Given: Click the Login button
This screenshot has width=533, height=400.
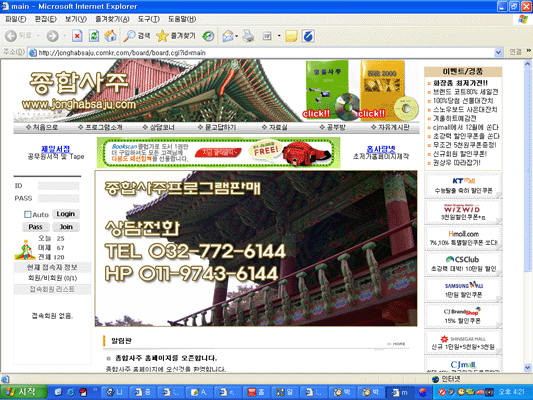Looking at the screenshot, I should click(66, 214).
